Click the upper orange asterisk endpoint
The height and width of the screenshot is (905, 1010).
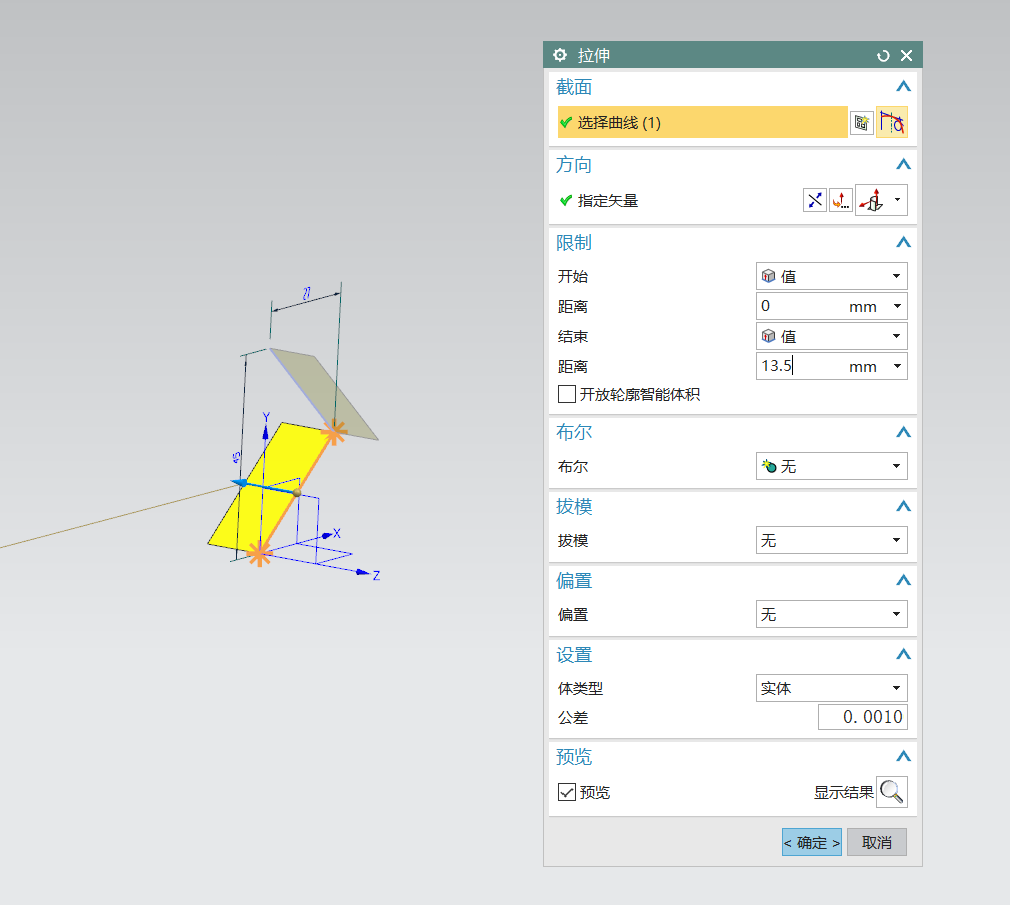tap(334, 432)
